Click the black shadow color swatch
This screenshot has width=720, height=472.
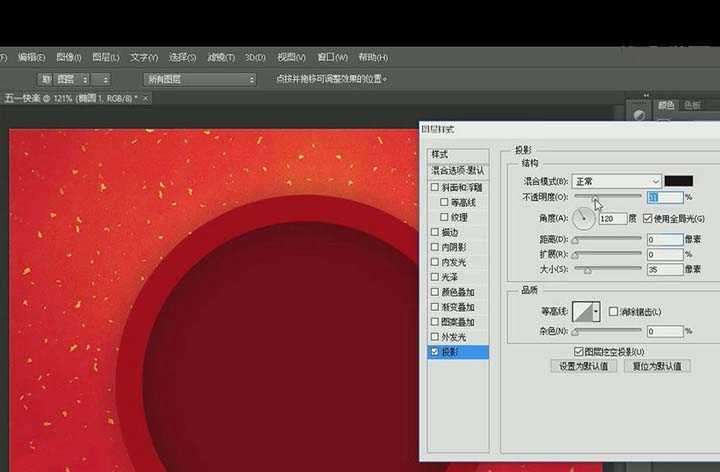coord(679,181)
